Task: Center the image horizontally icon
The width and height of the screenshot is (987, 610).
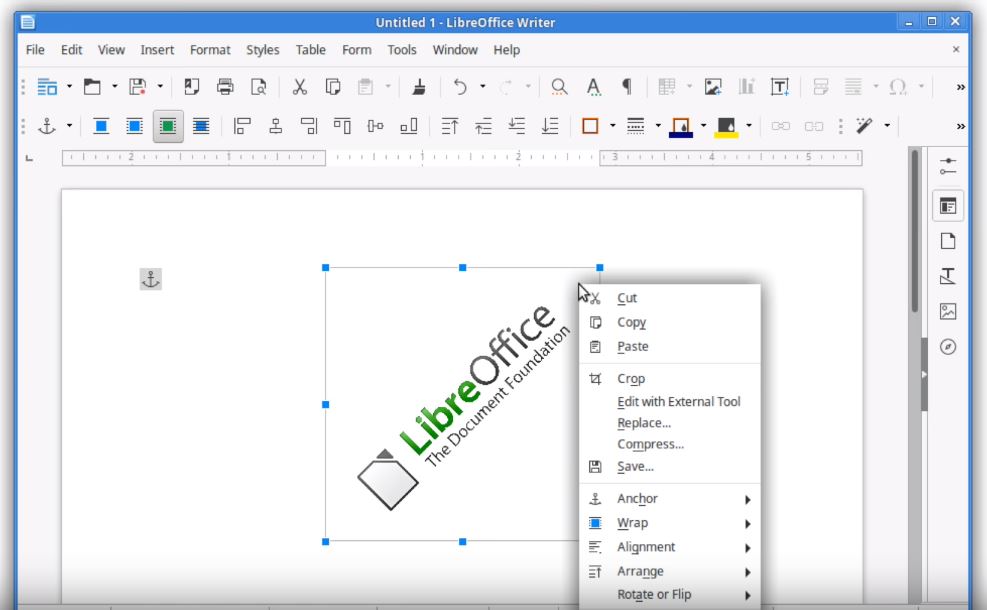Action: 275,126
